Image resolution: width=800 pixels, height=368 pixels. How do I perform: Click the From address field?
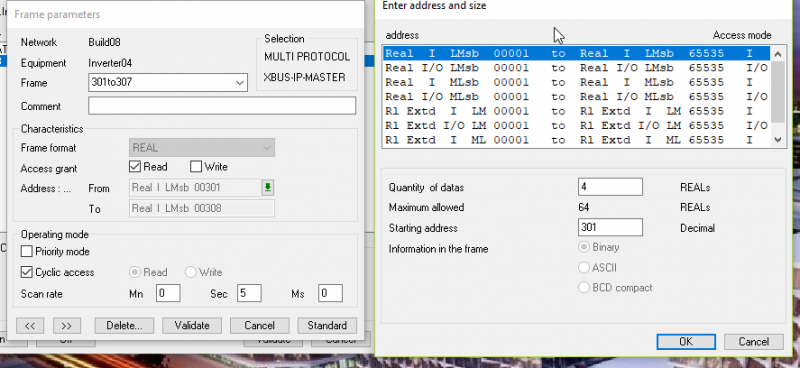tap(195, 188)
